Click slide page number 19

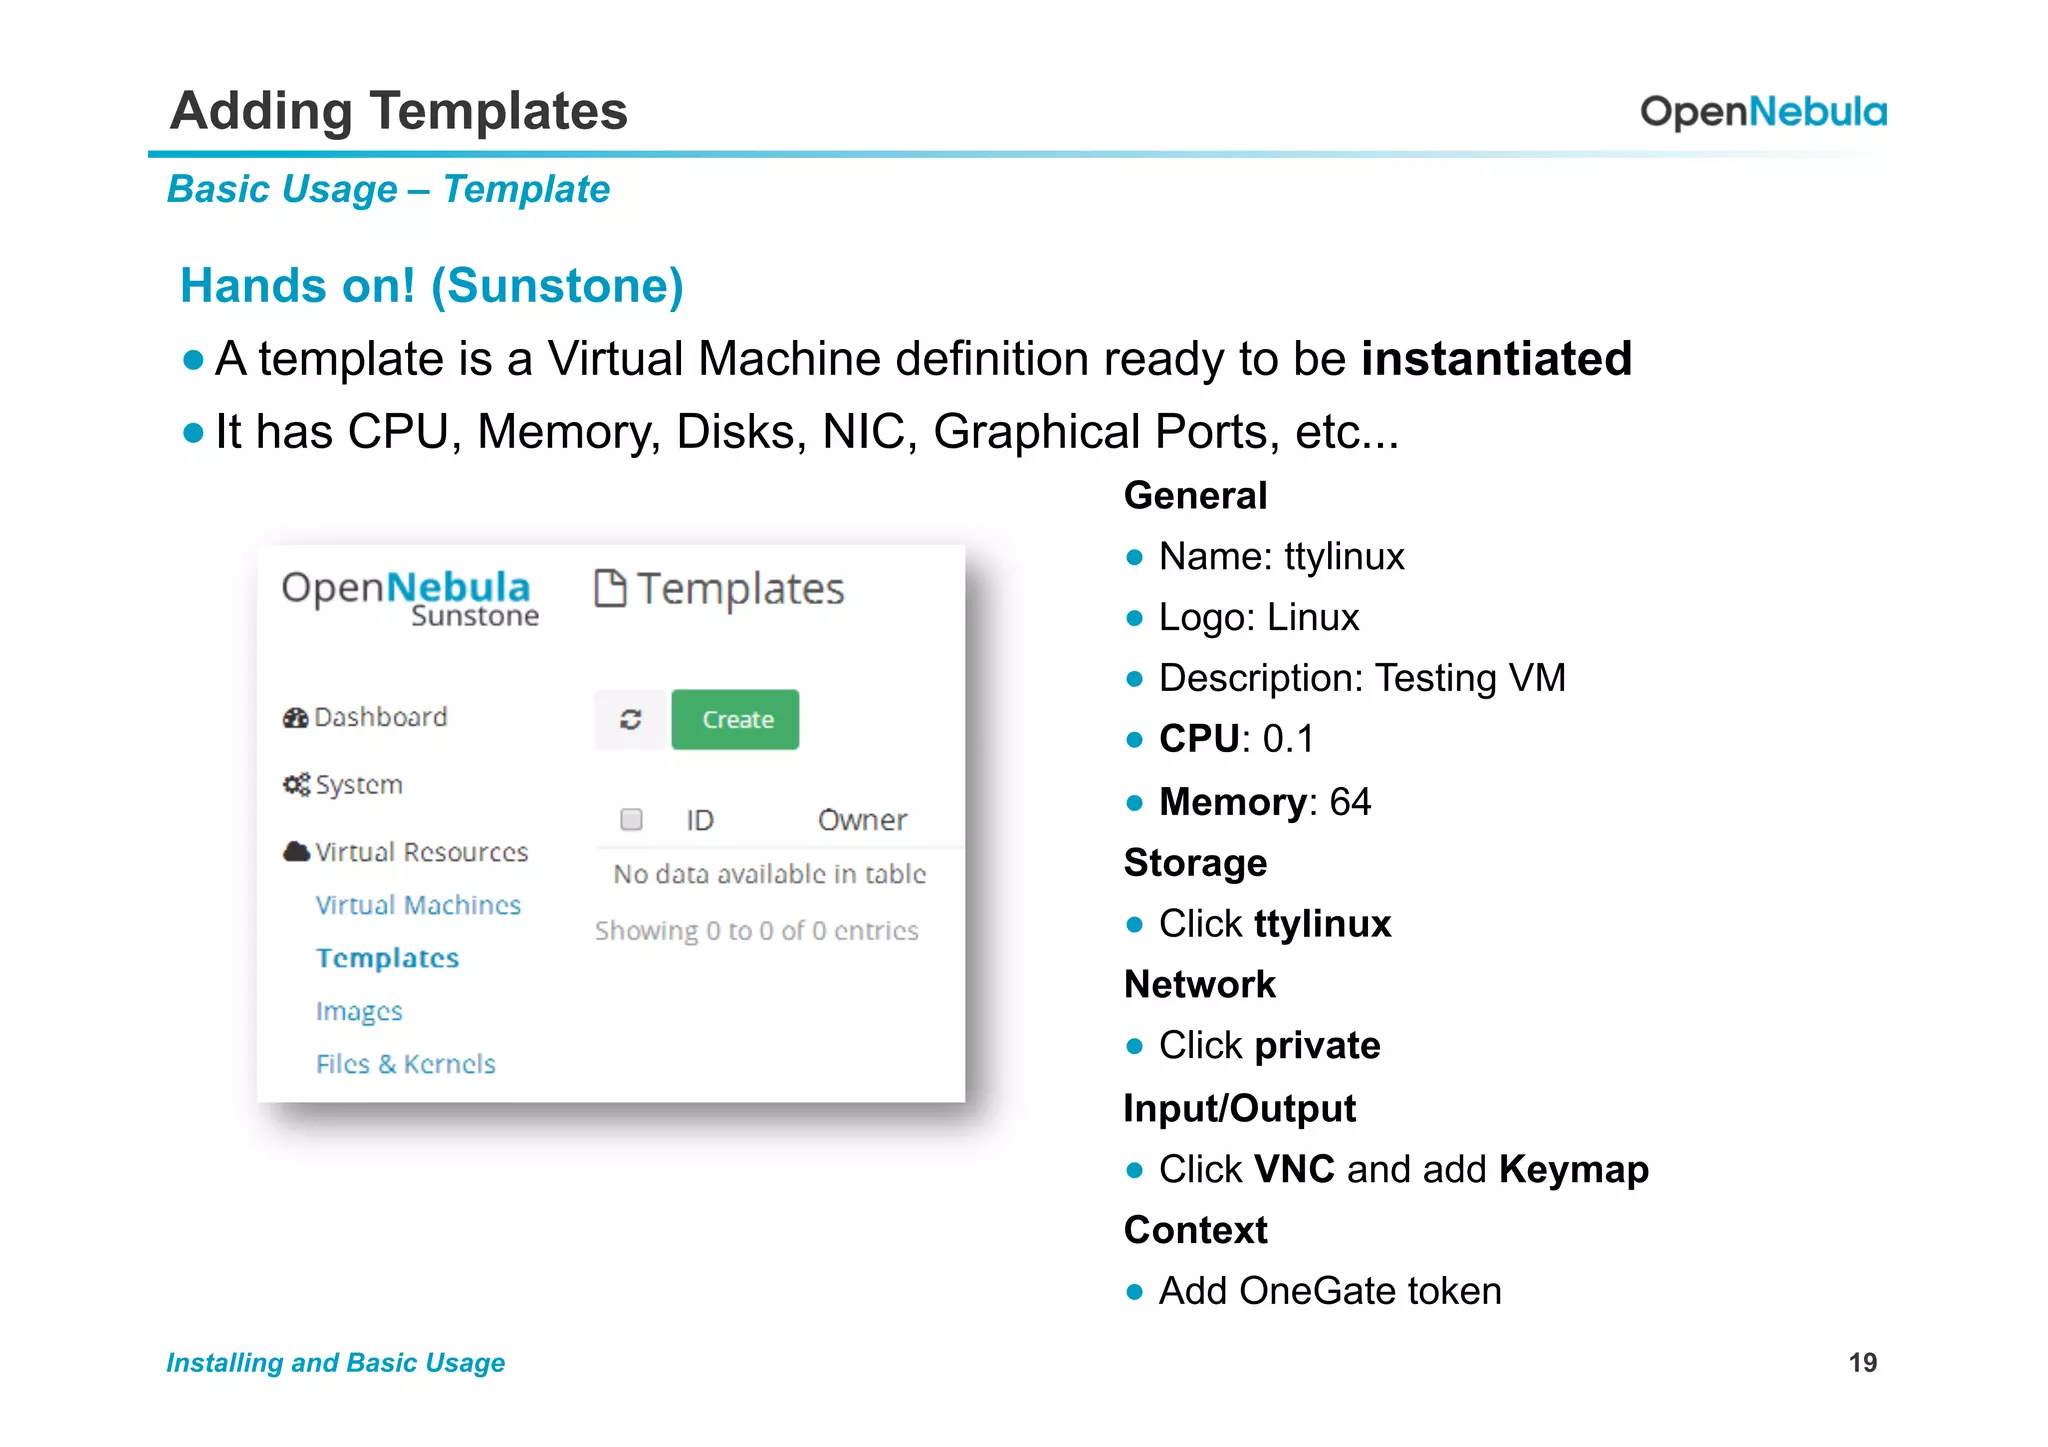[1863, 1363]
